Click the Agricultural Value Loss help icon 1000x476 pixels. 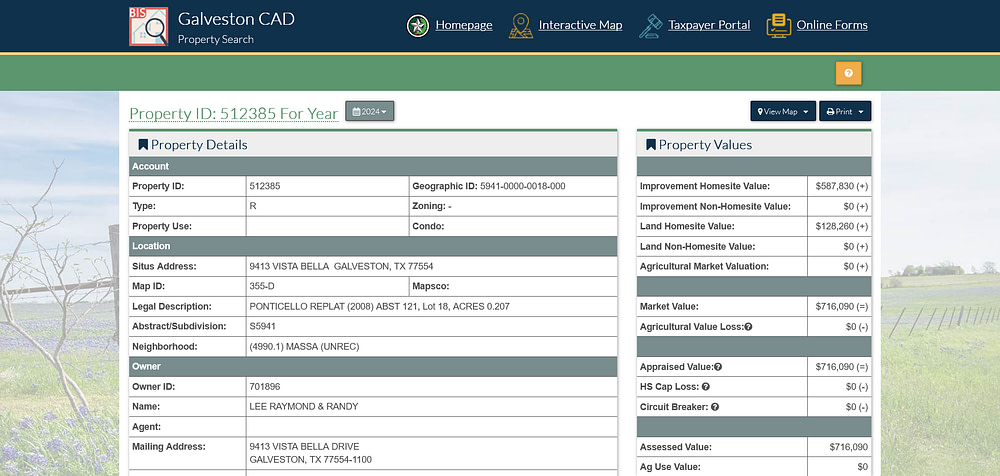pos(748,327)
